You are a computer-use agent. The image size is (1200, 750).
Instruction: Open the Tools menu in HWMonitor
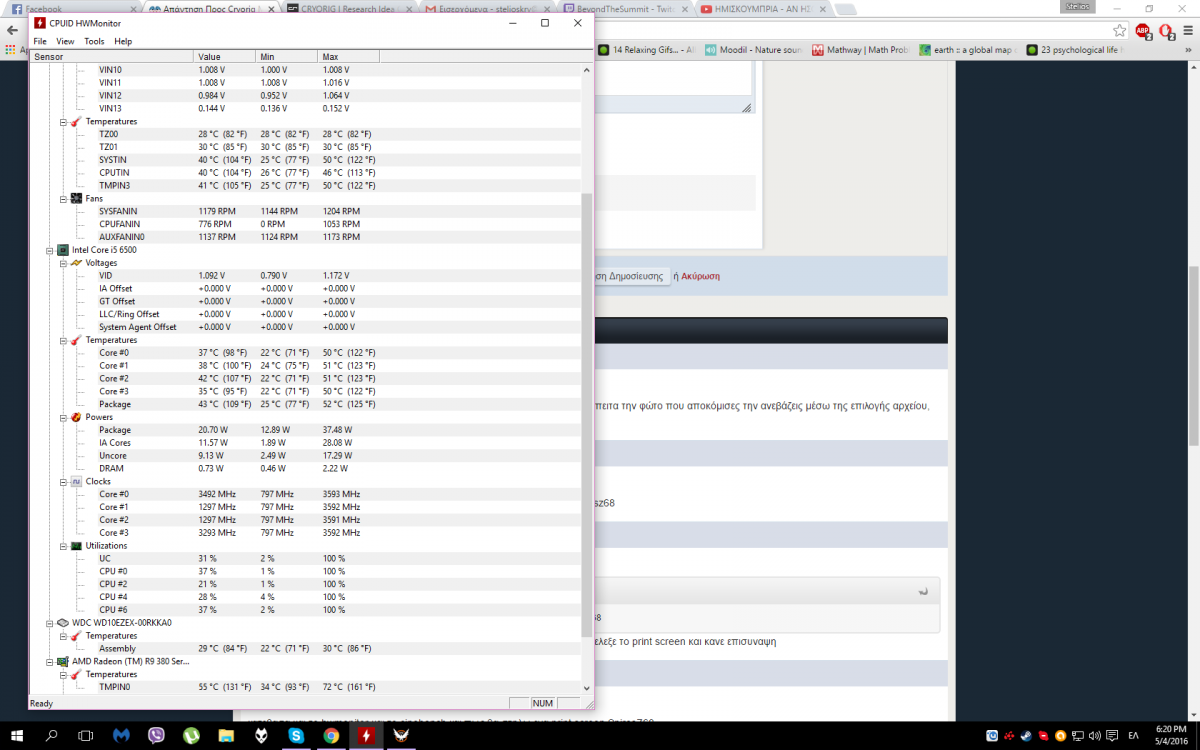click(x=94, y=41)
